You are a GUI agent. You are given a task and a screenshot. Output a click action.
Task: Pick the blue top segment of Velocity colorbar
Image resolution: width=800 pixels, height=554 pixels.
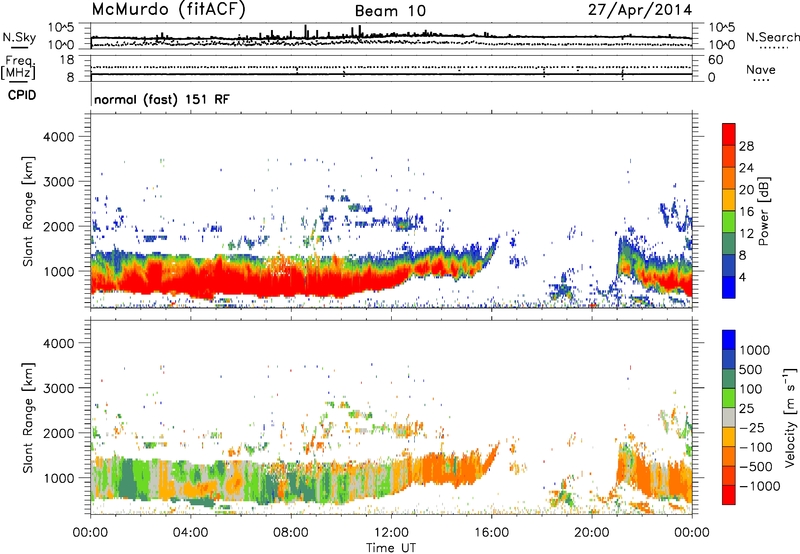pyautogui.click(x=729, y=340)
